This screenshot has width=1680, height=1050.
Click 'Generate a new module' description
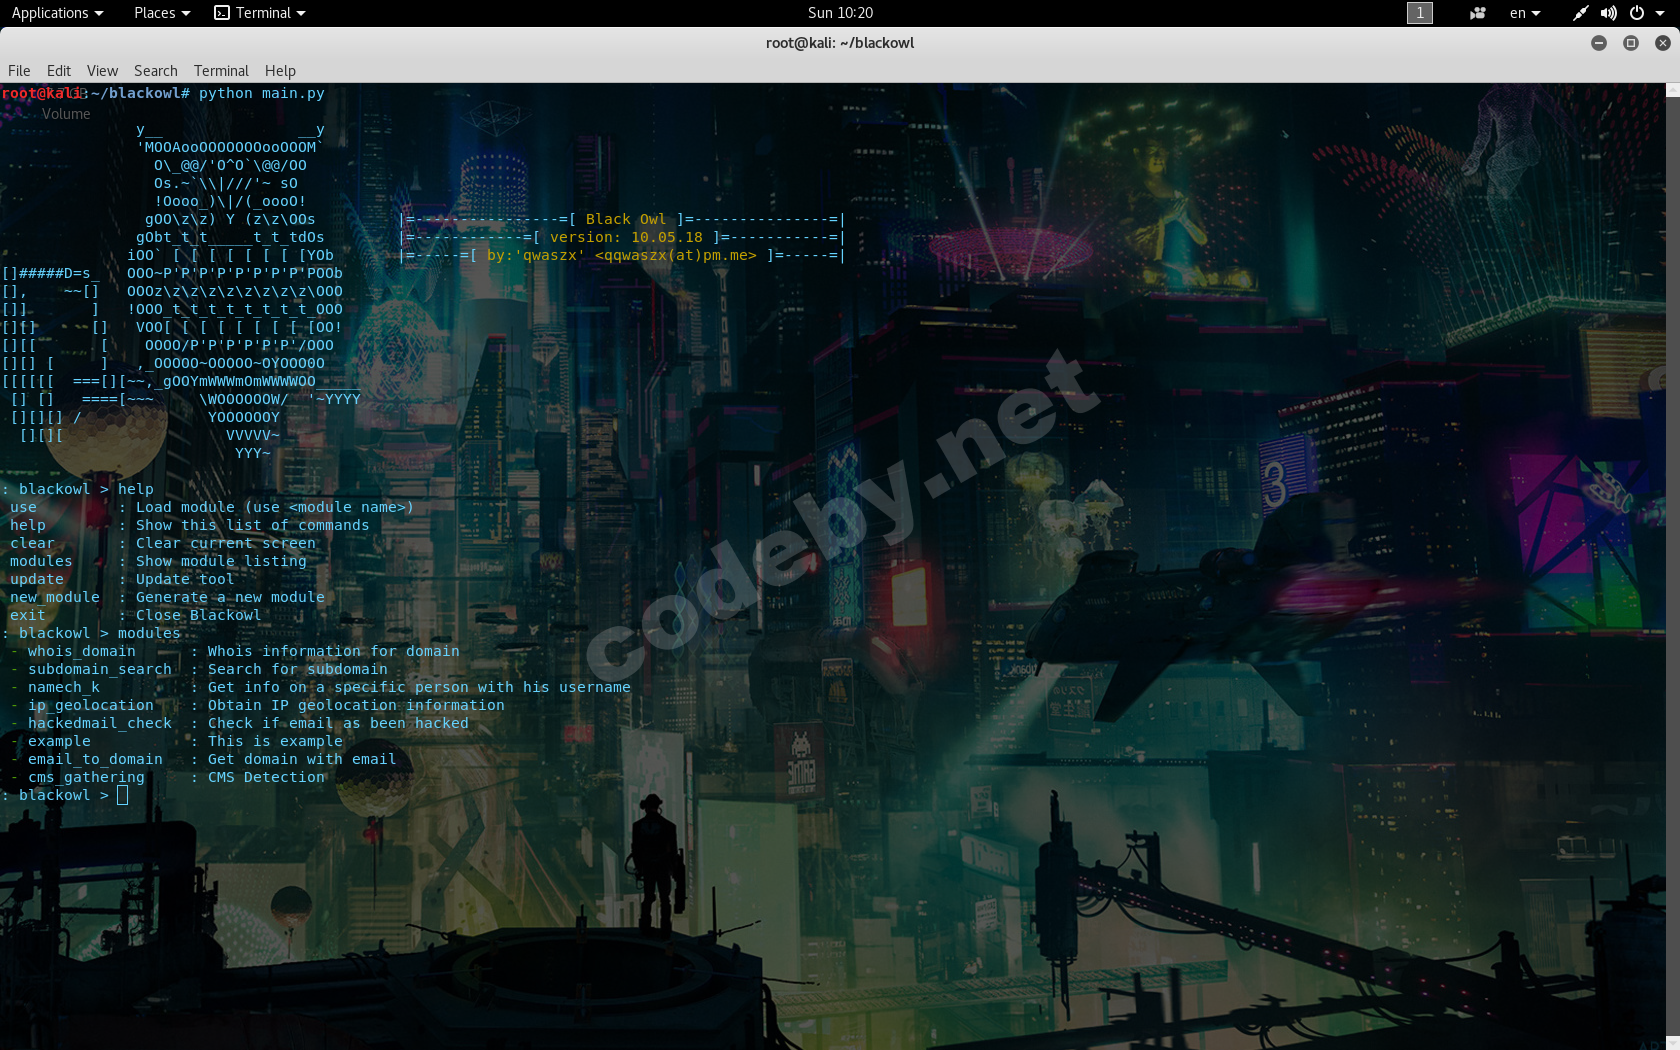(230, 597)
